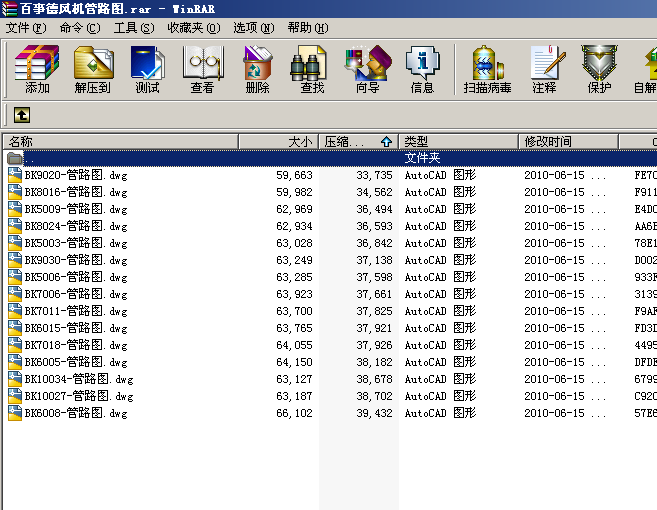Select file BK10034-管路图.dwg
657x510 pixels.
(x=79, y=379)
